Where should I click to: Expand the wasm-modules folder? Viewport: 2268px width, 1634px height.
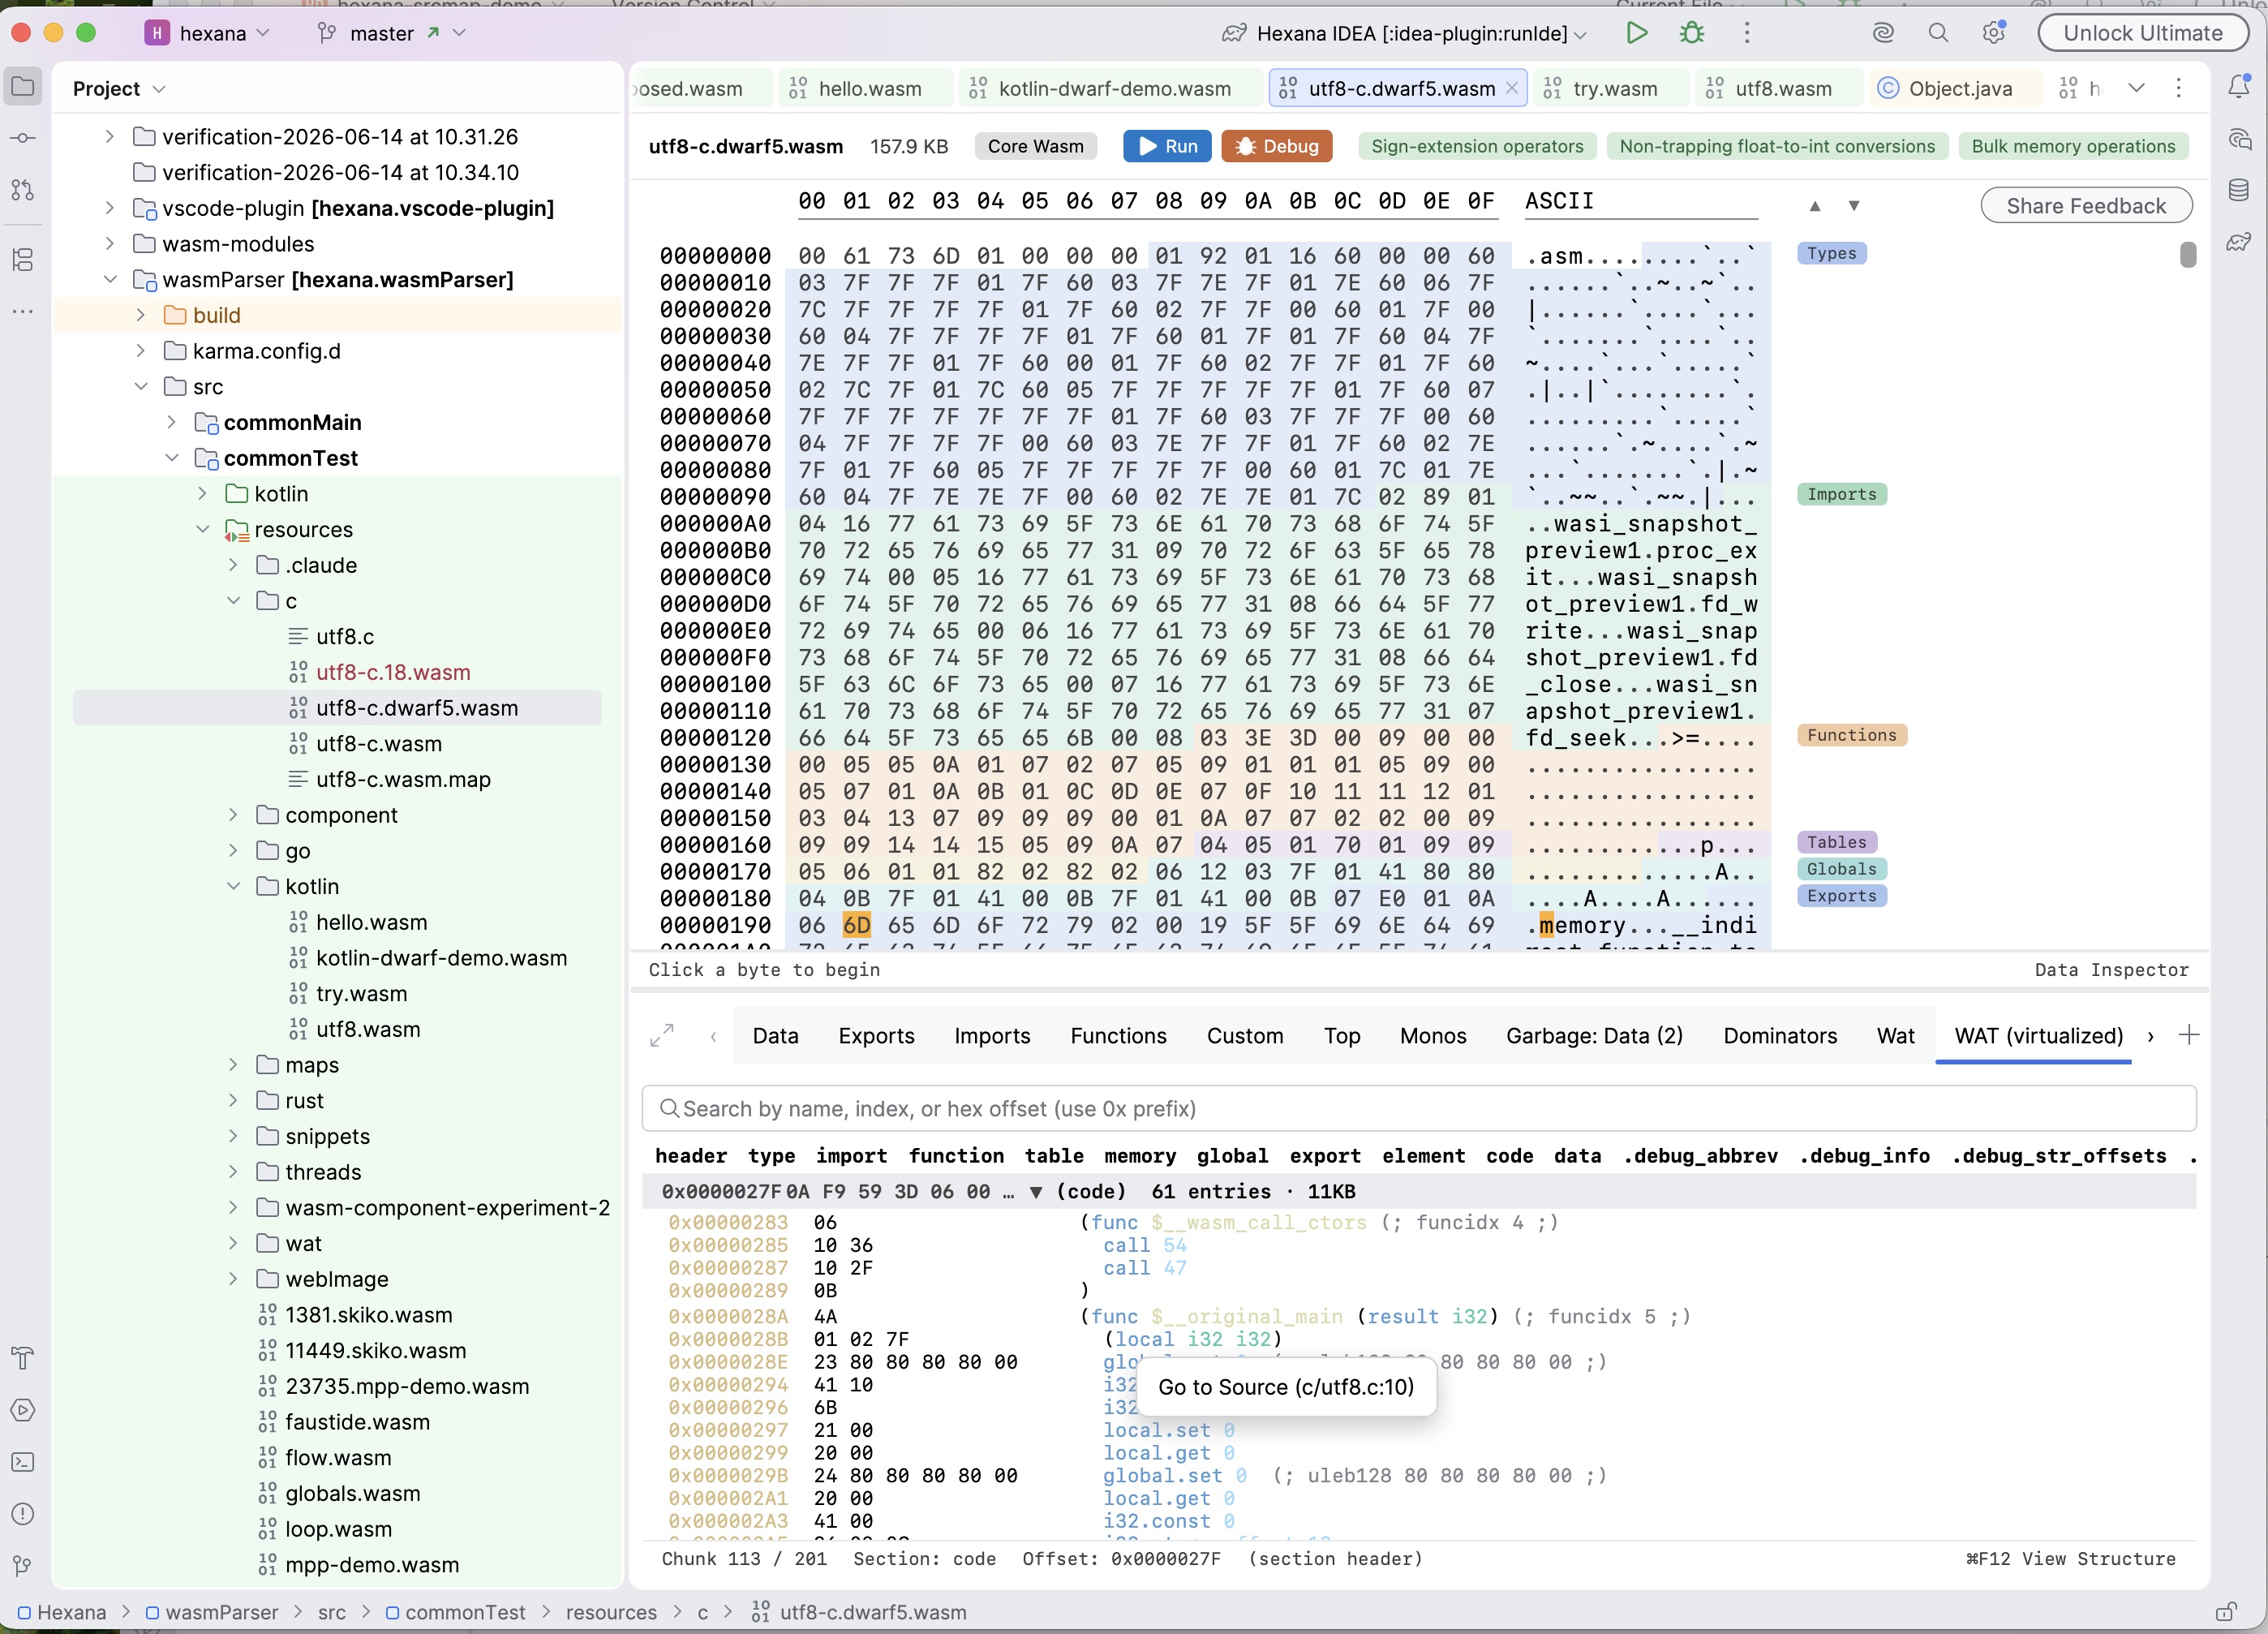tap(110, 244)
